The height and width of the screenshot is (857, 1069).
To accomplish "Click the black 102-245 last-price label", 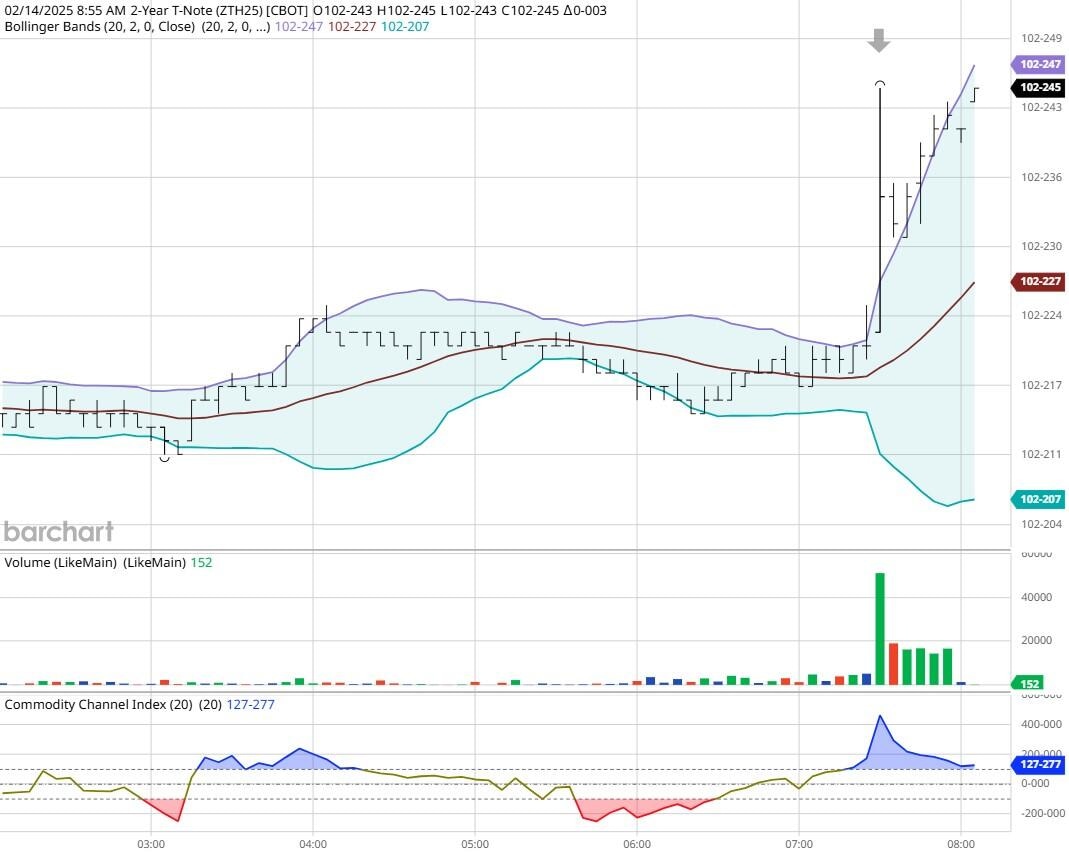I will pyautogui.click(x=1037, y=88).
